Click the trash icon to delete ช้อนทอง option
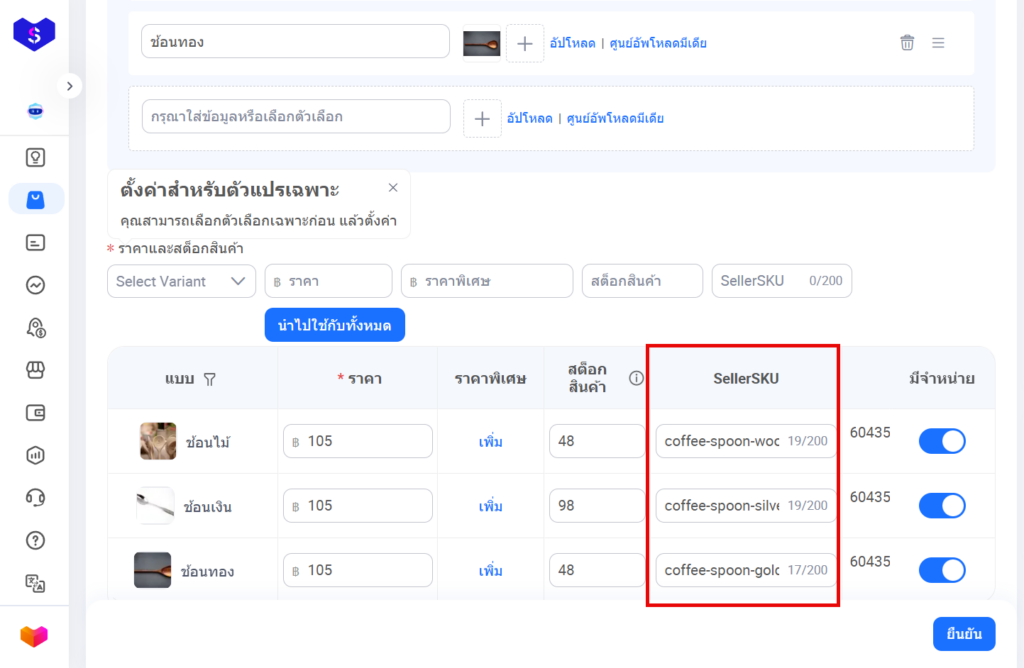The image size is (1024, 668). coord(907,42)
